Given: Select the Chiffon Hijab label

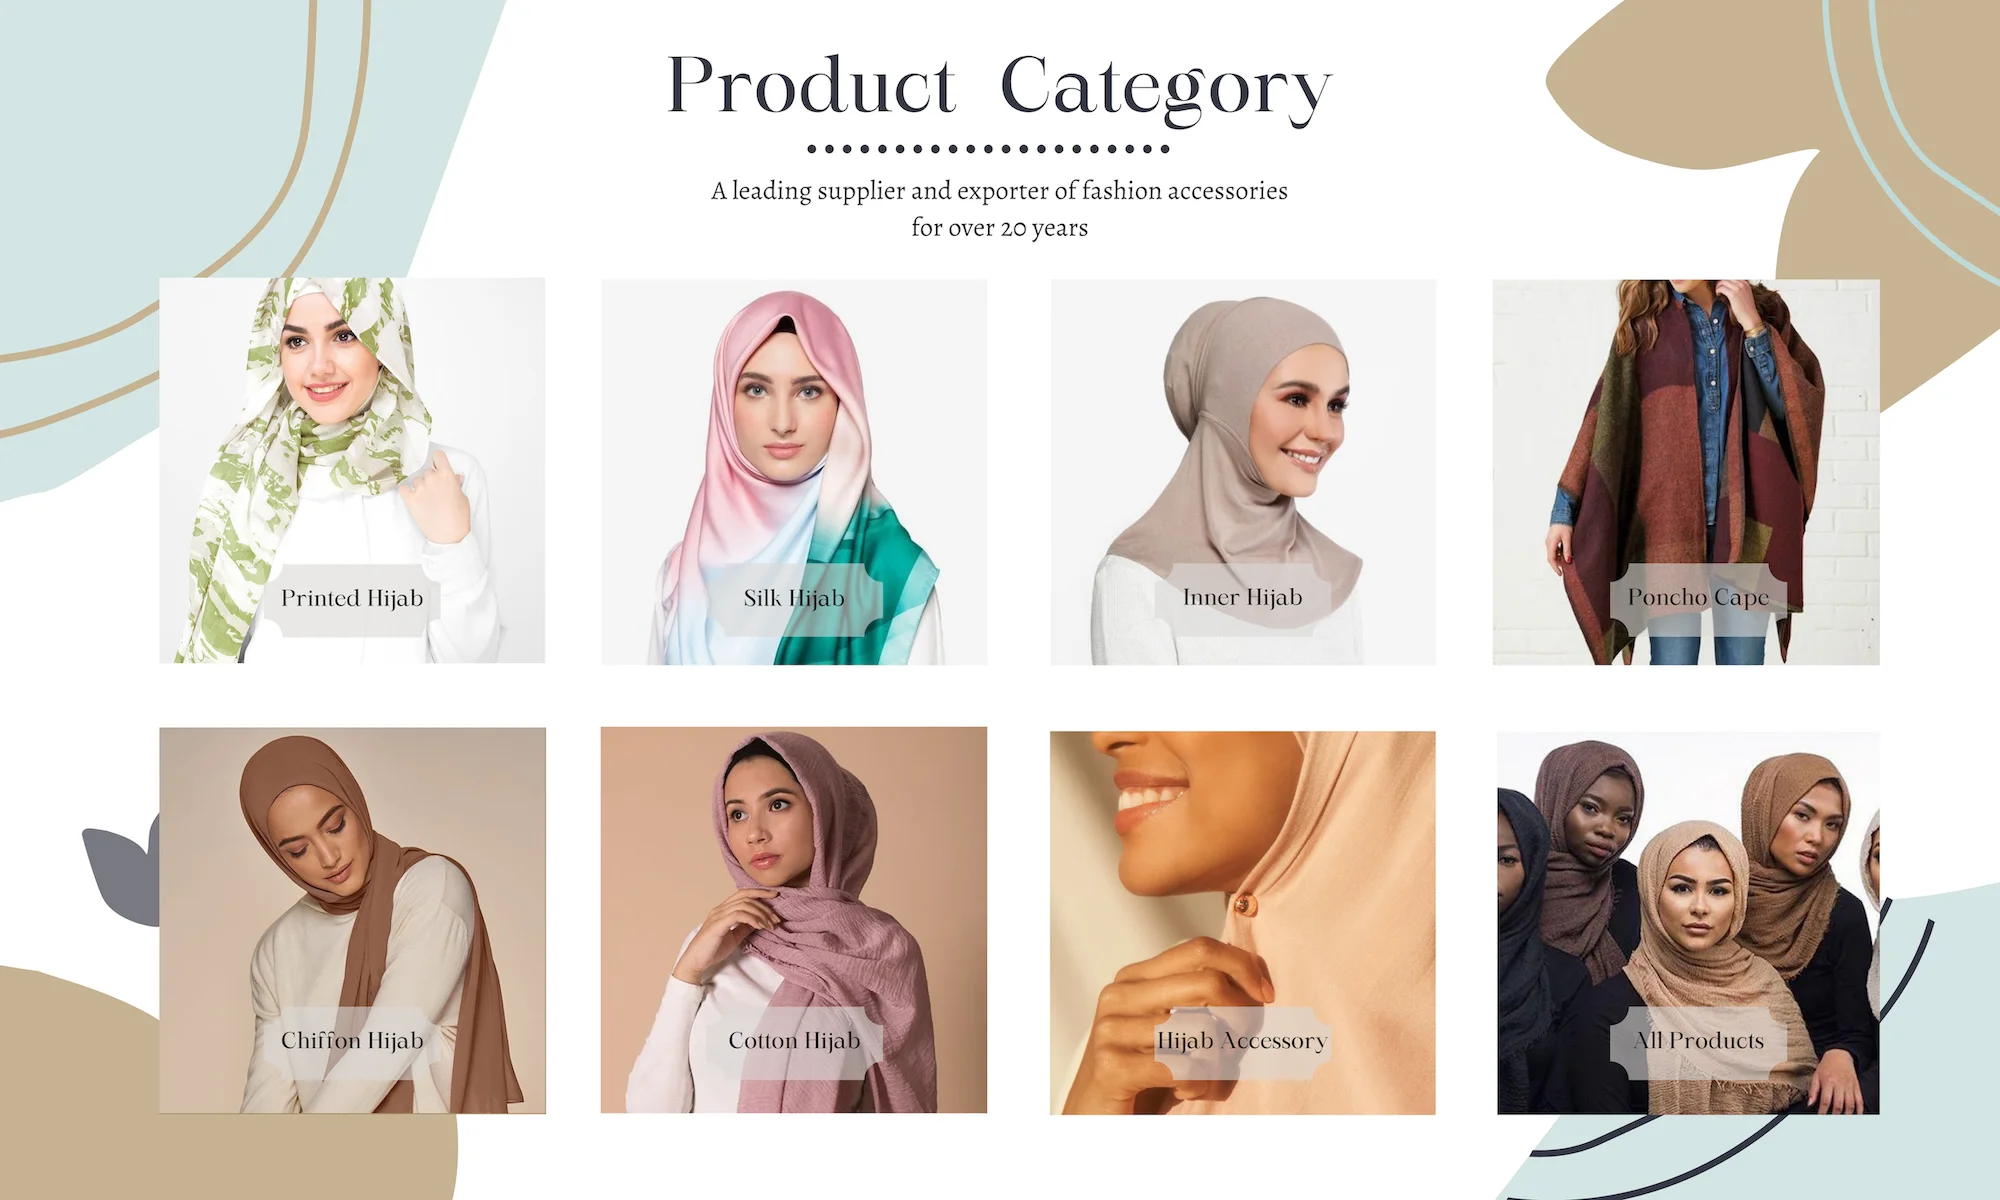Looking at the screenshot, I should point(352,1041).
